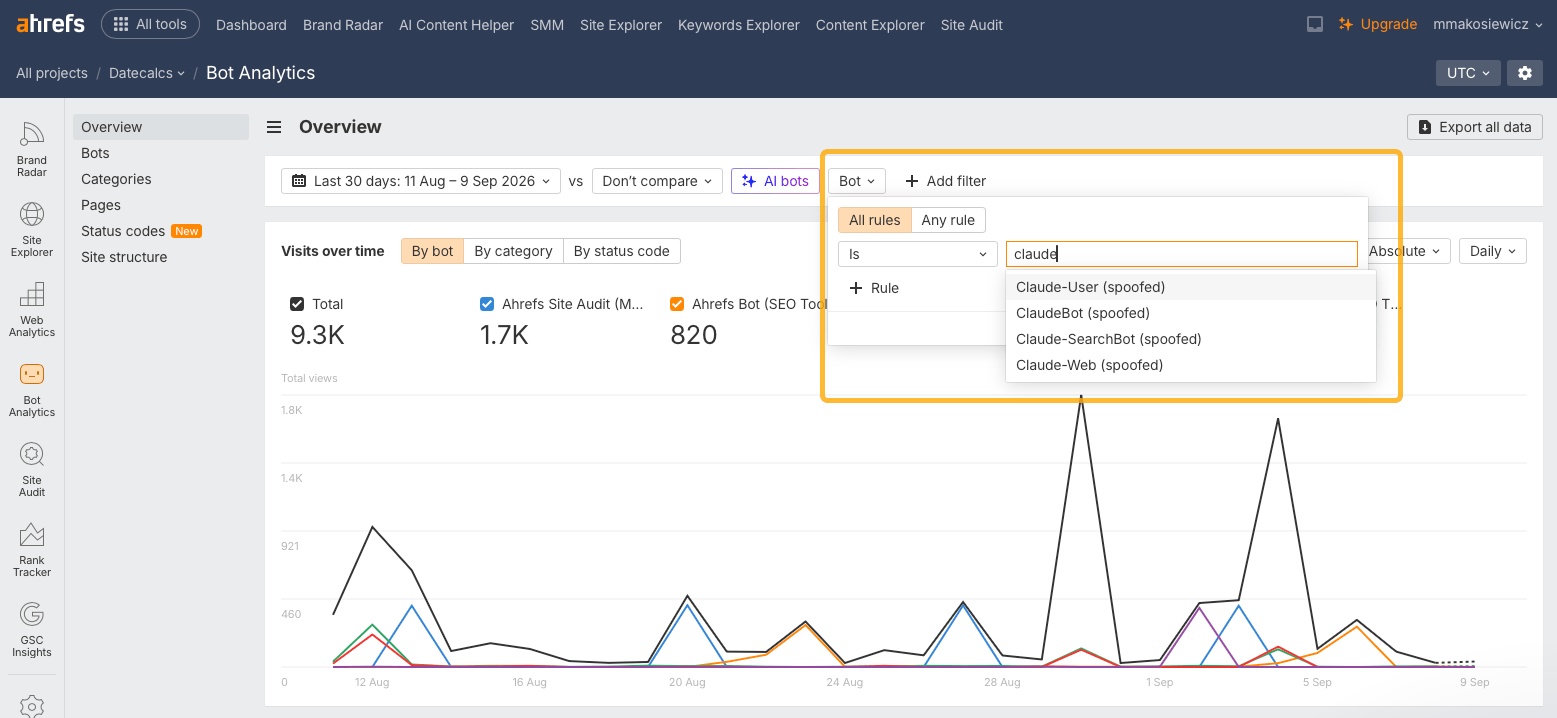
Task: Open Keywords Explorer in top navigation
Action: pos(739,25)
